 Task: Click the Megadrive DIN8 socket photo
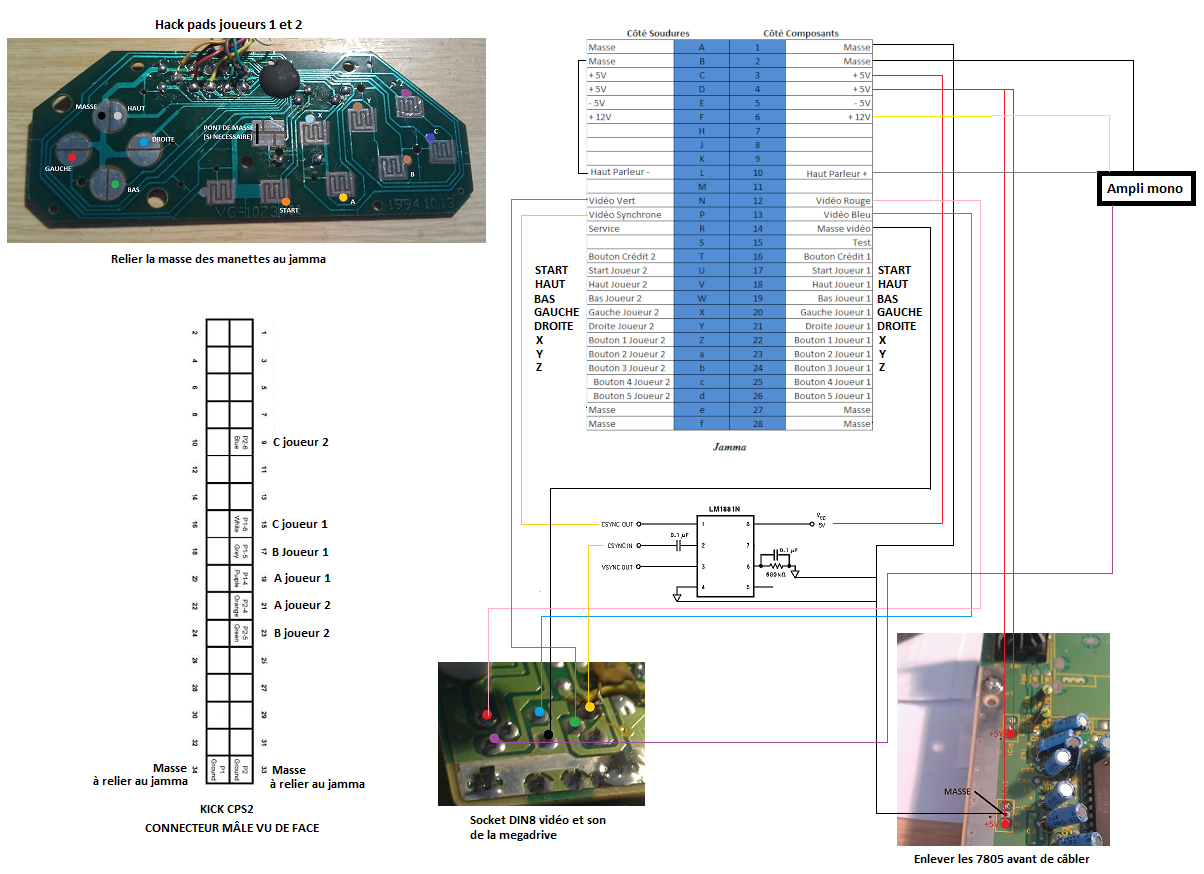(541, 733)
